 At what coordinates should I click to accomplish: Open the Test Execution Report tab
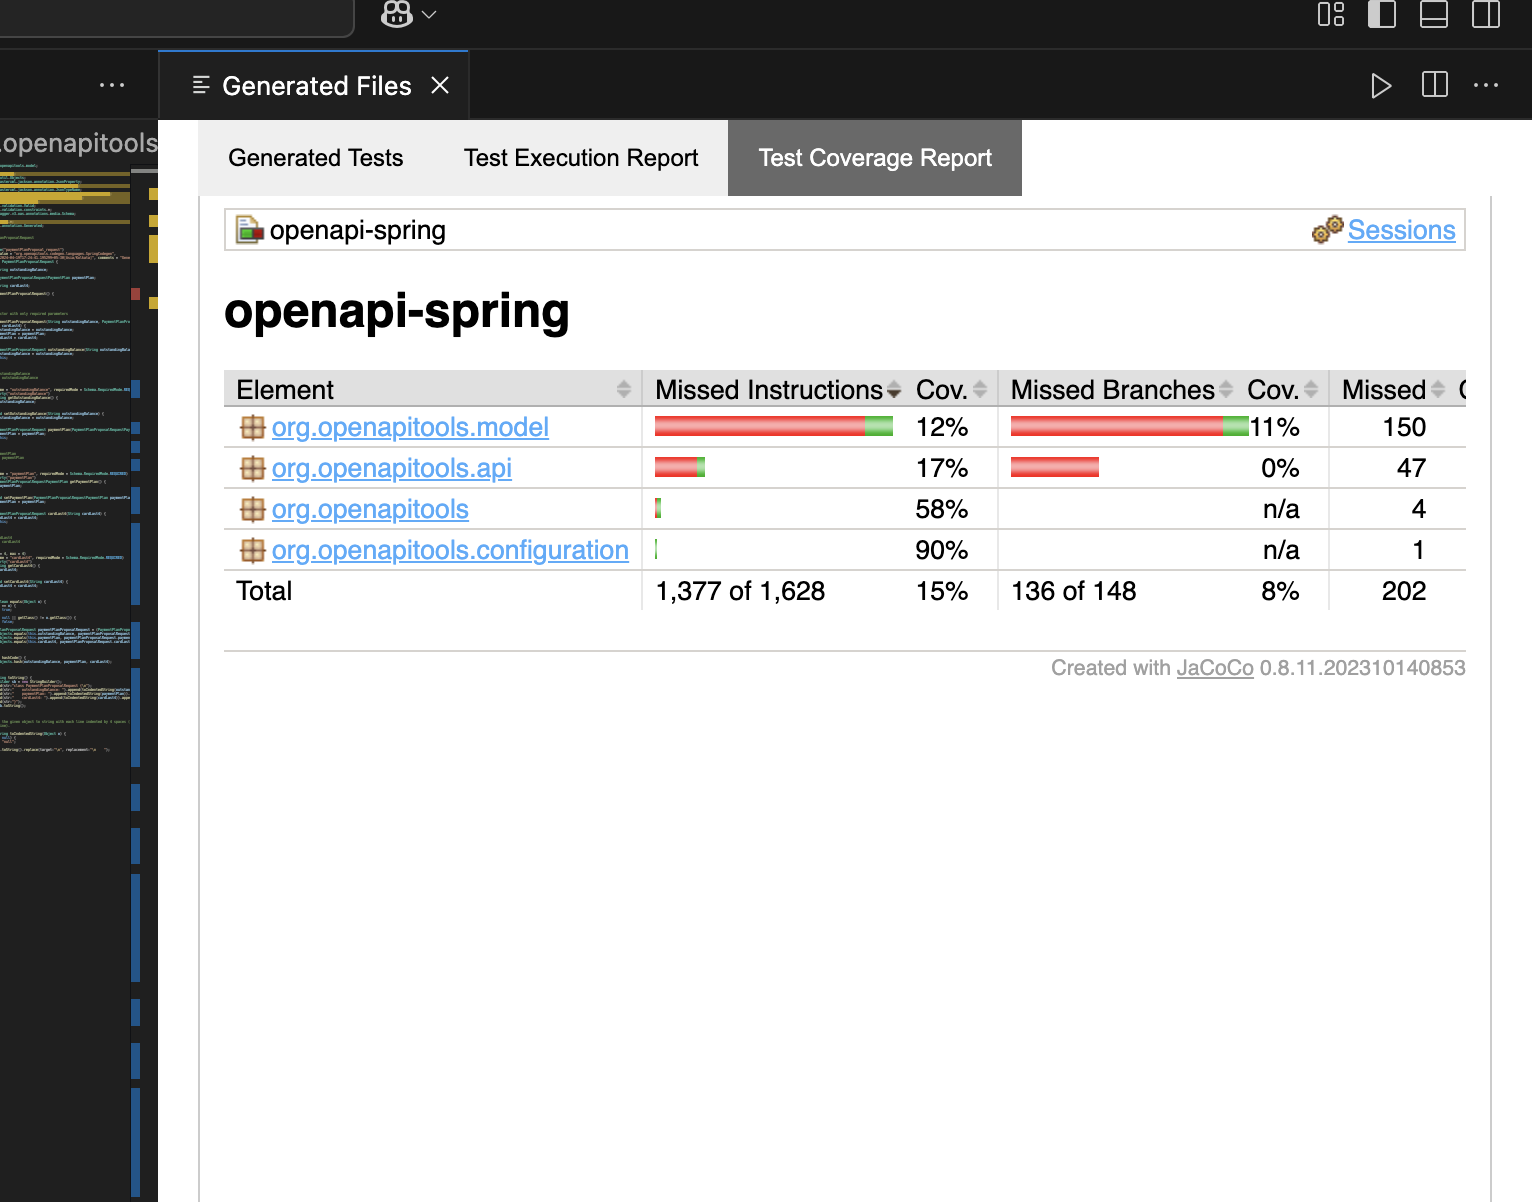tap(581, 157)
